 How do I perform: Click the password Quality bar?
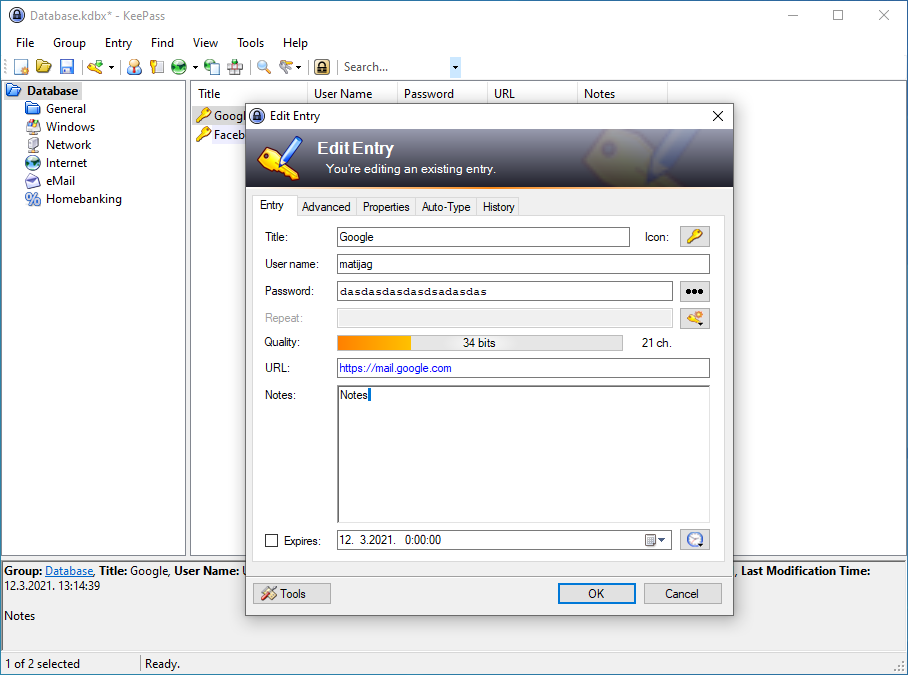[x=479, y=343]
